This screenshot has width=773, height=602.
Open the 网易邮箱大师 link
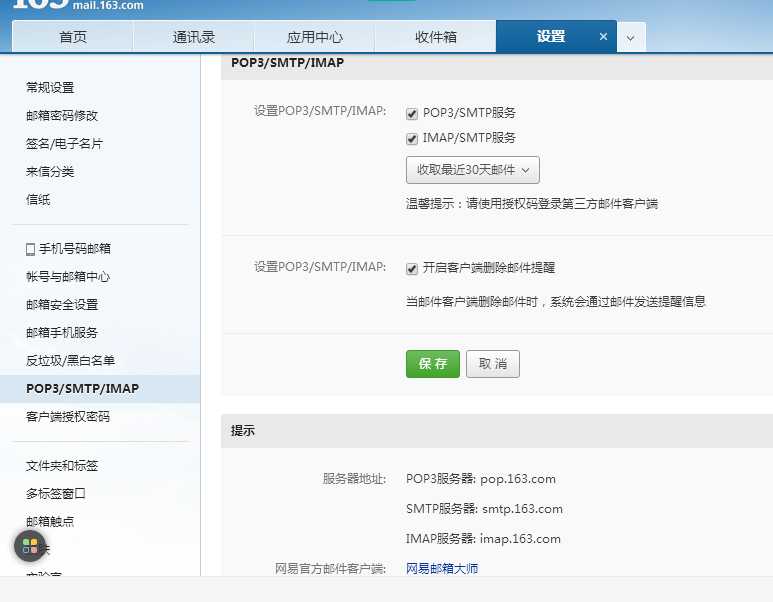(x=442, y=568)
